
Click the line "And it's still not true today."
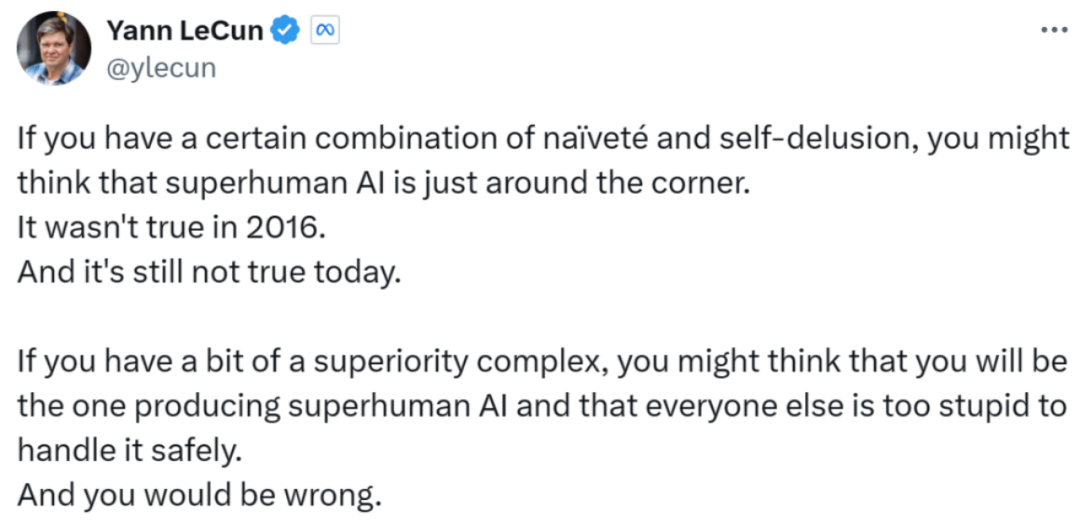pos(208,272)
